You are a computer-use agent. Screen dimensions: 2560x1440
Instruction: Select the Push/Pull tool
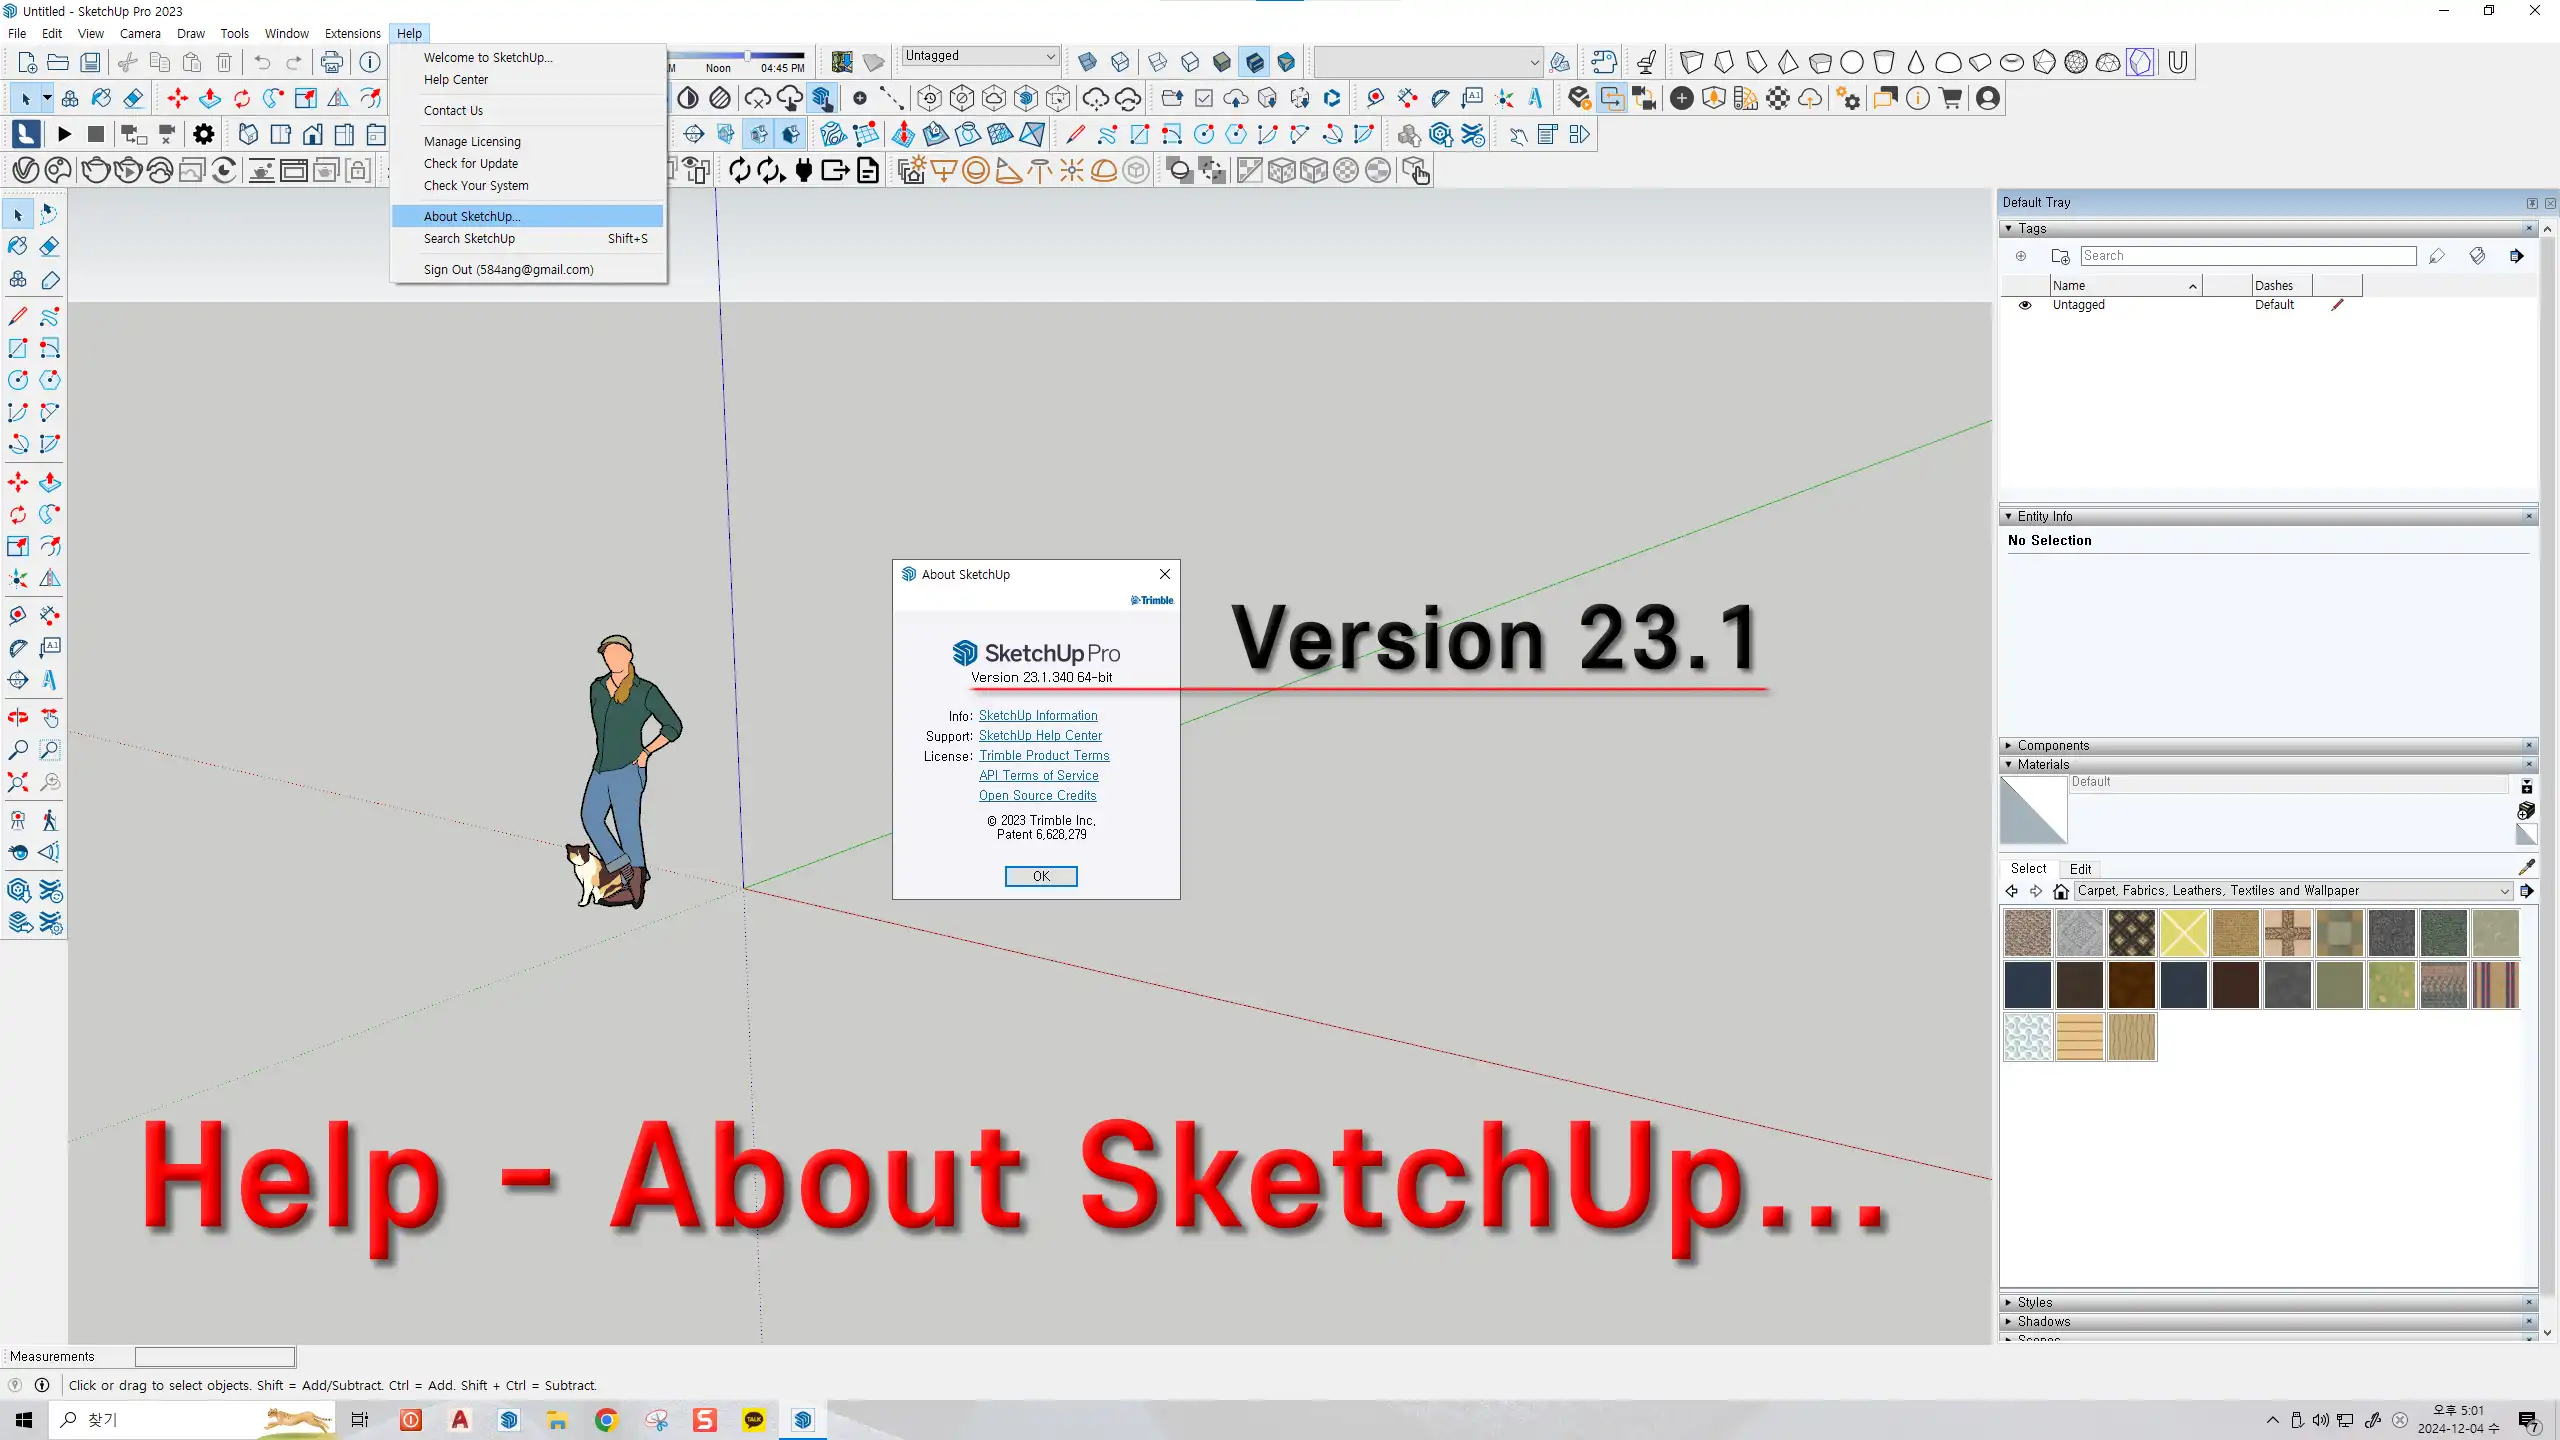tap(50, 483)
